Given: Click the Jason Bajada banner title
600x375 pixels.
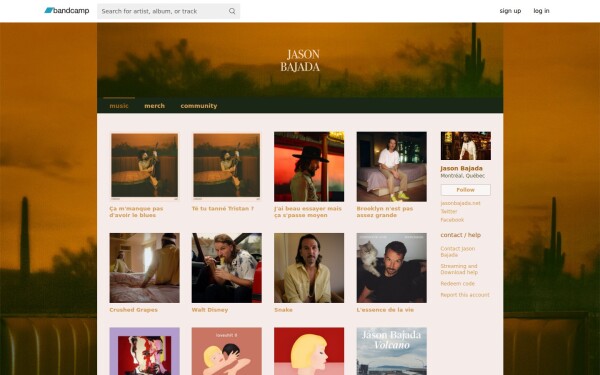Looking at the screenshot, I should click(300, 60).
